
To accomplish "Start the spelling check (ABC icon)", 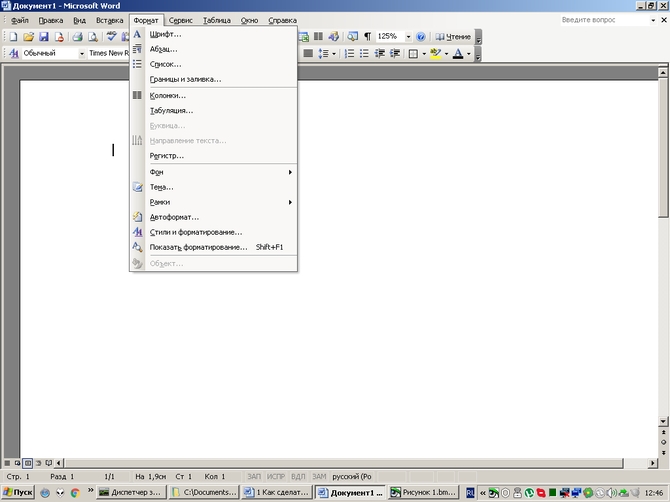I will coord(109,36).
